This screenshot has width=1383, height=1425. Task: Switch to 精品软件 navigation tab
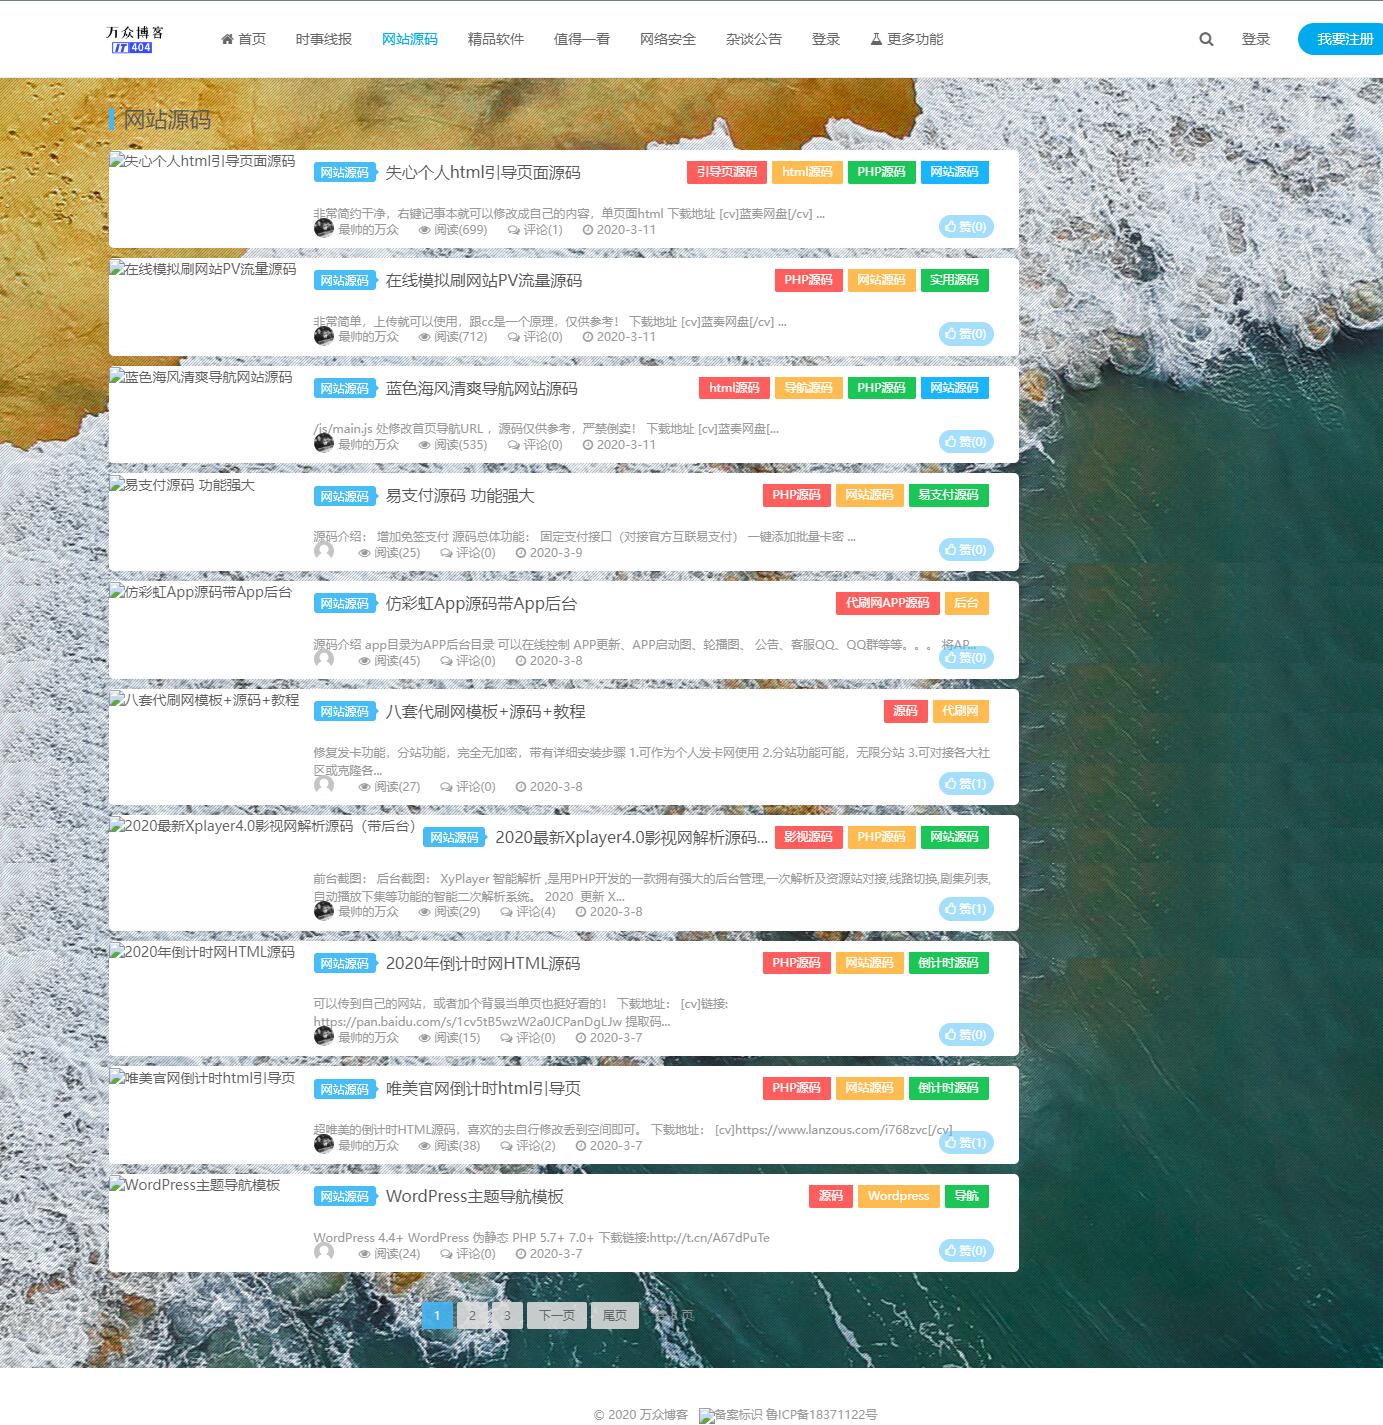(x=495, y=39)
